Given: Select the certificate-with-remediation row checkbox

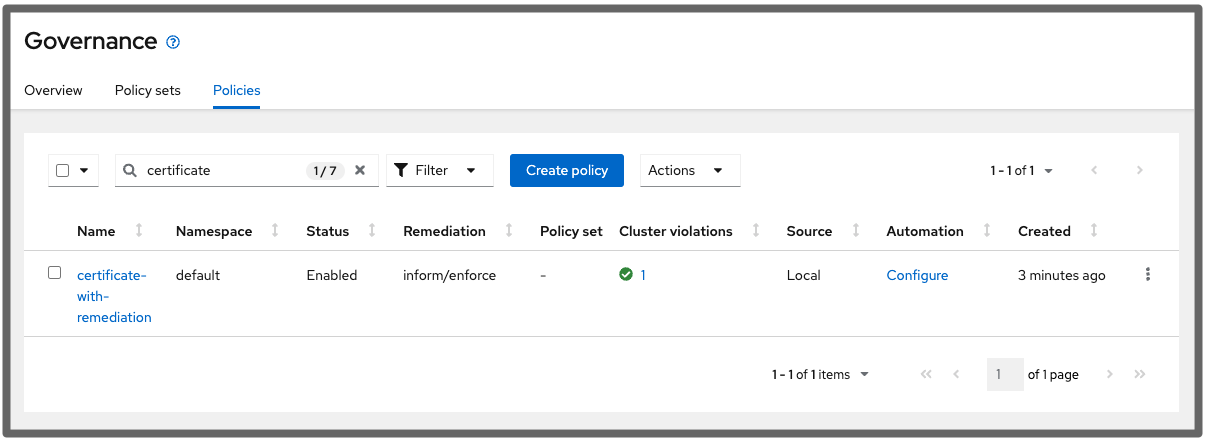Looking at the screenshot, I should coord(55,273).
